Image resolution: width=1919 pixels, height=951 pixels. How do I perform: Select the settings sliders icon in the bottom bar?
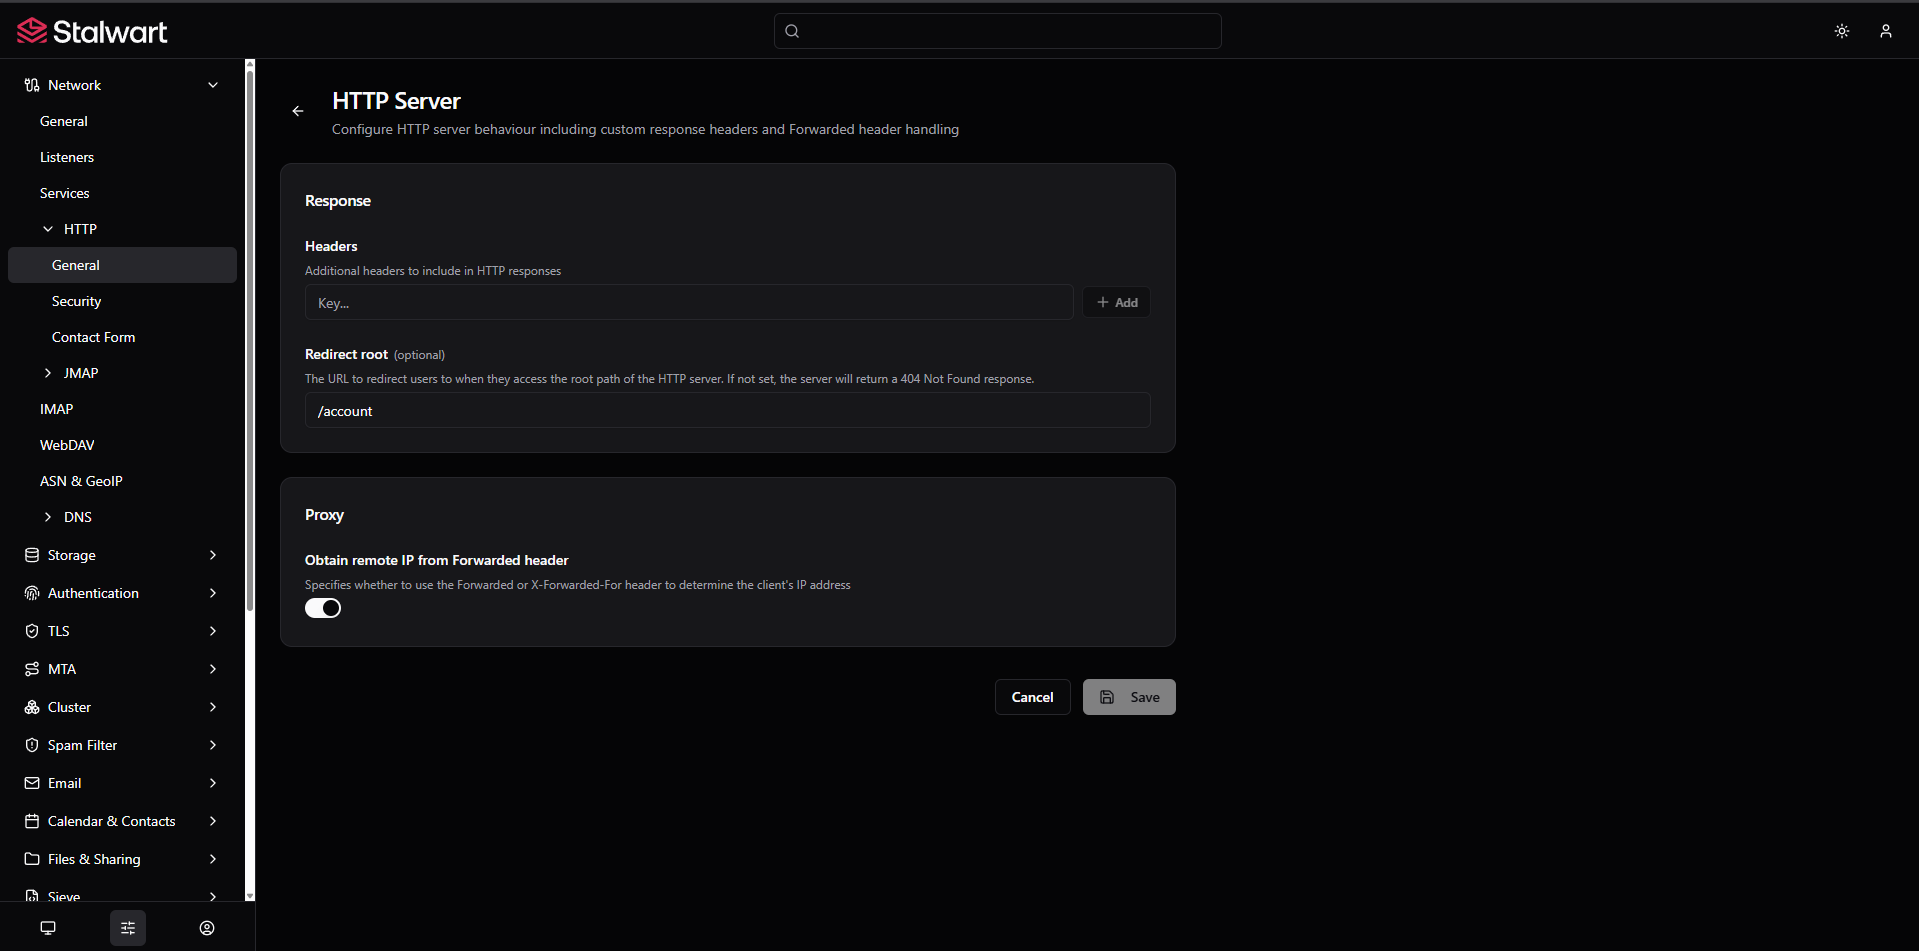coord(128,928)
